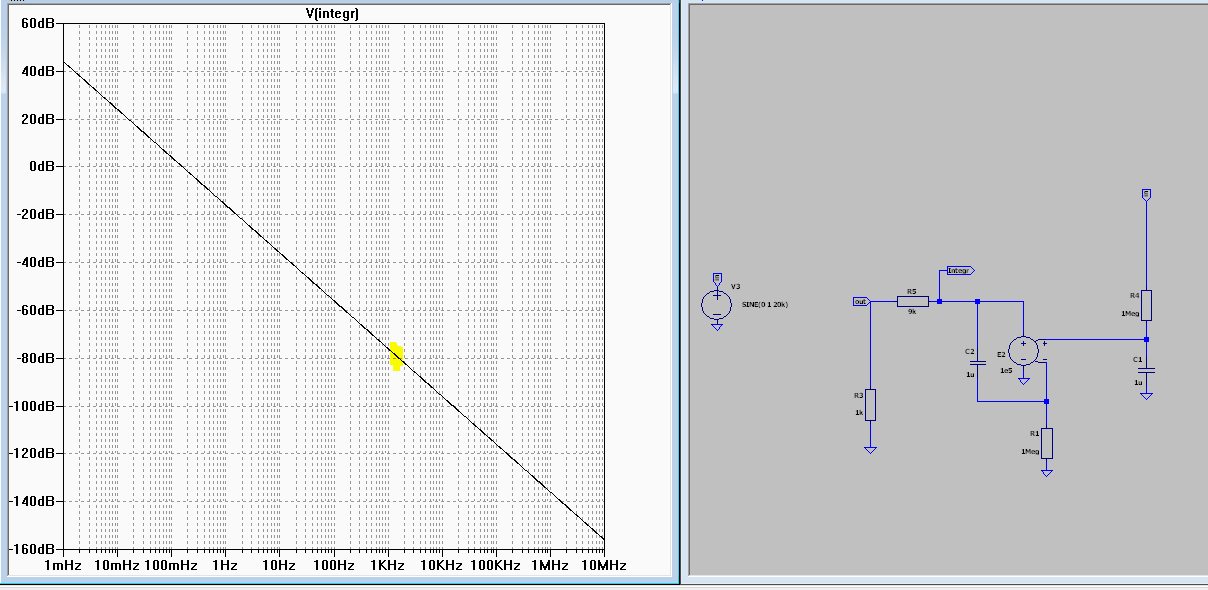The width and height of the screenshot is (1208, 590).
Task: Click the -100dB vertical axis label
Action: point(32,406)
